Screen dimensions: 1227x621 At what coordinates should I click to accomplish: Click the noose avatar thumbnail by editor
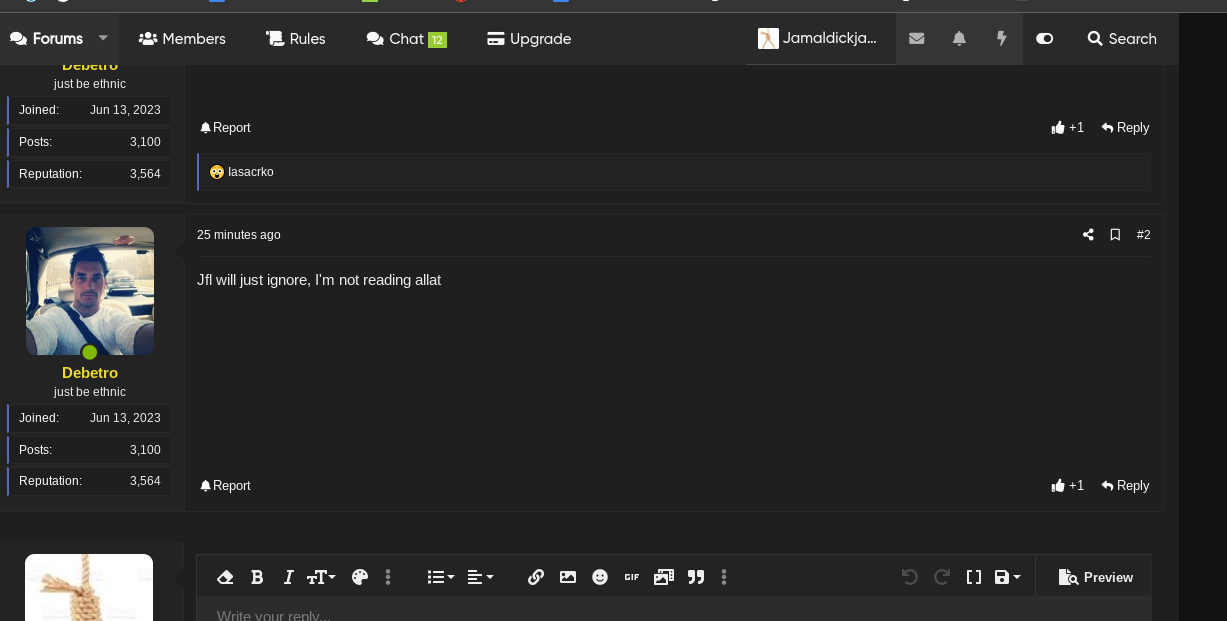89,588
